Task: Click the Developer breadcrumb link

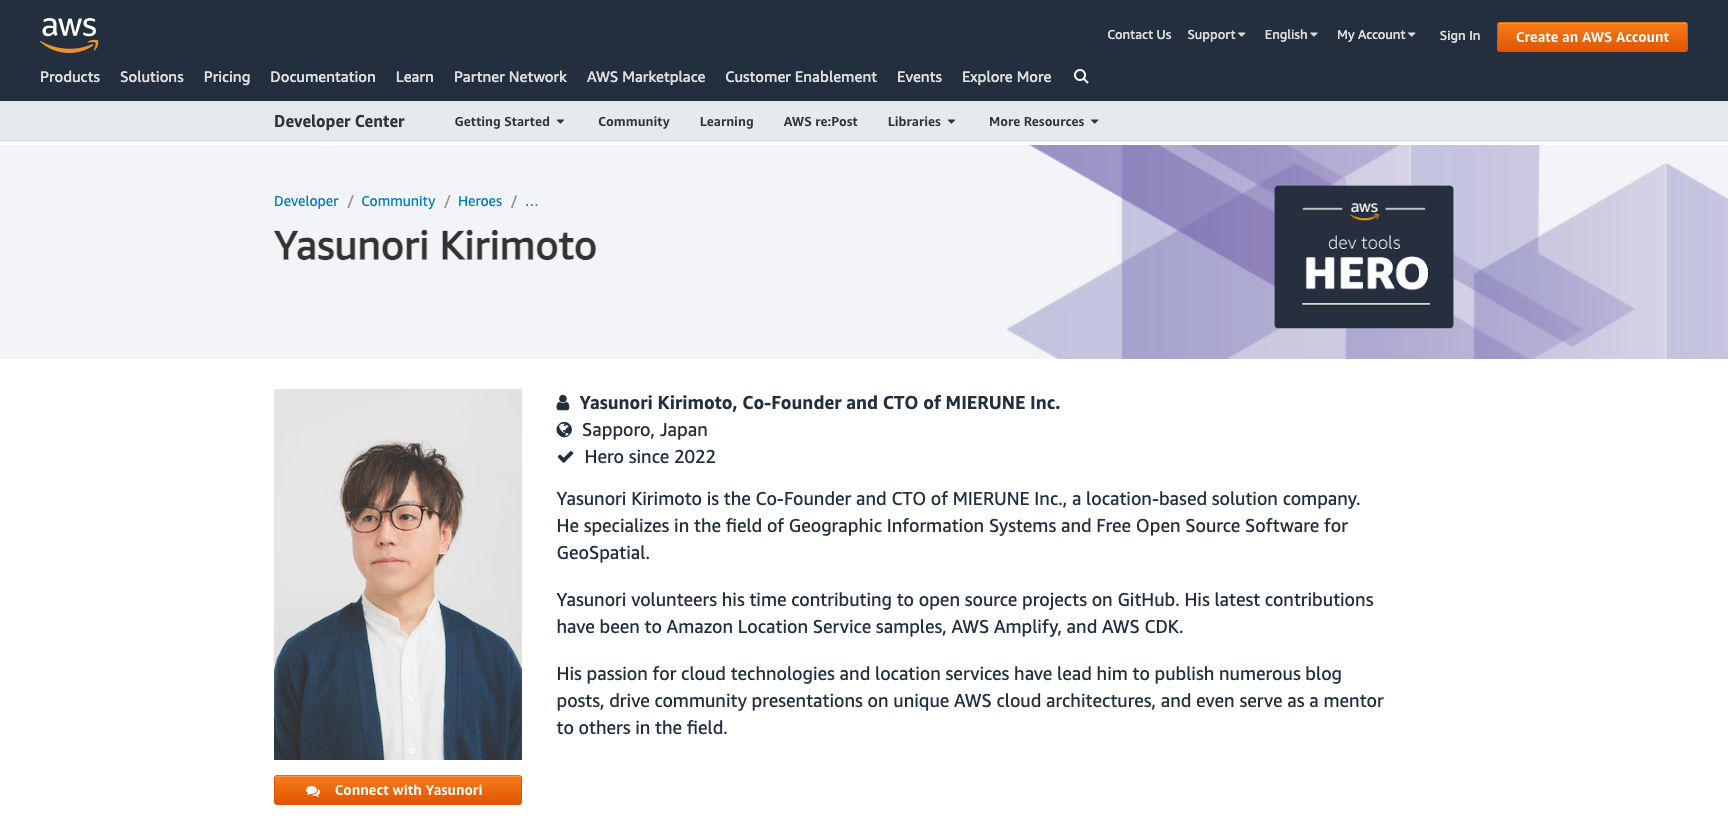Action: [306, 201]
